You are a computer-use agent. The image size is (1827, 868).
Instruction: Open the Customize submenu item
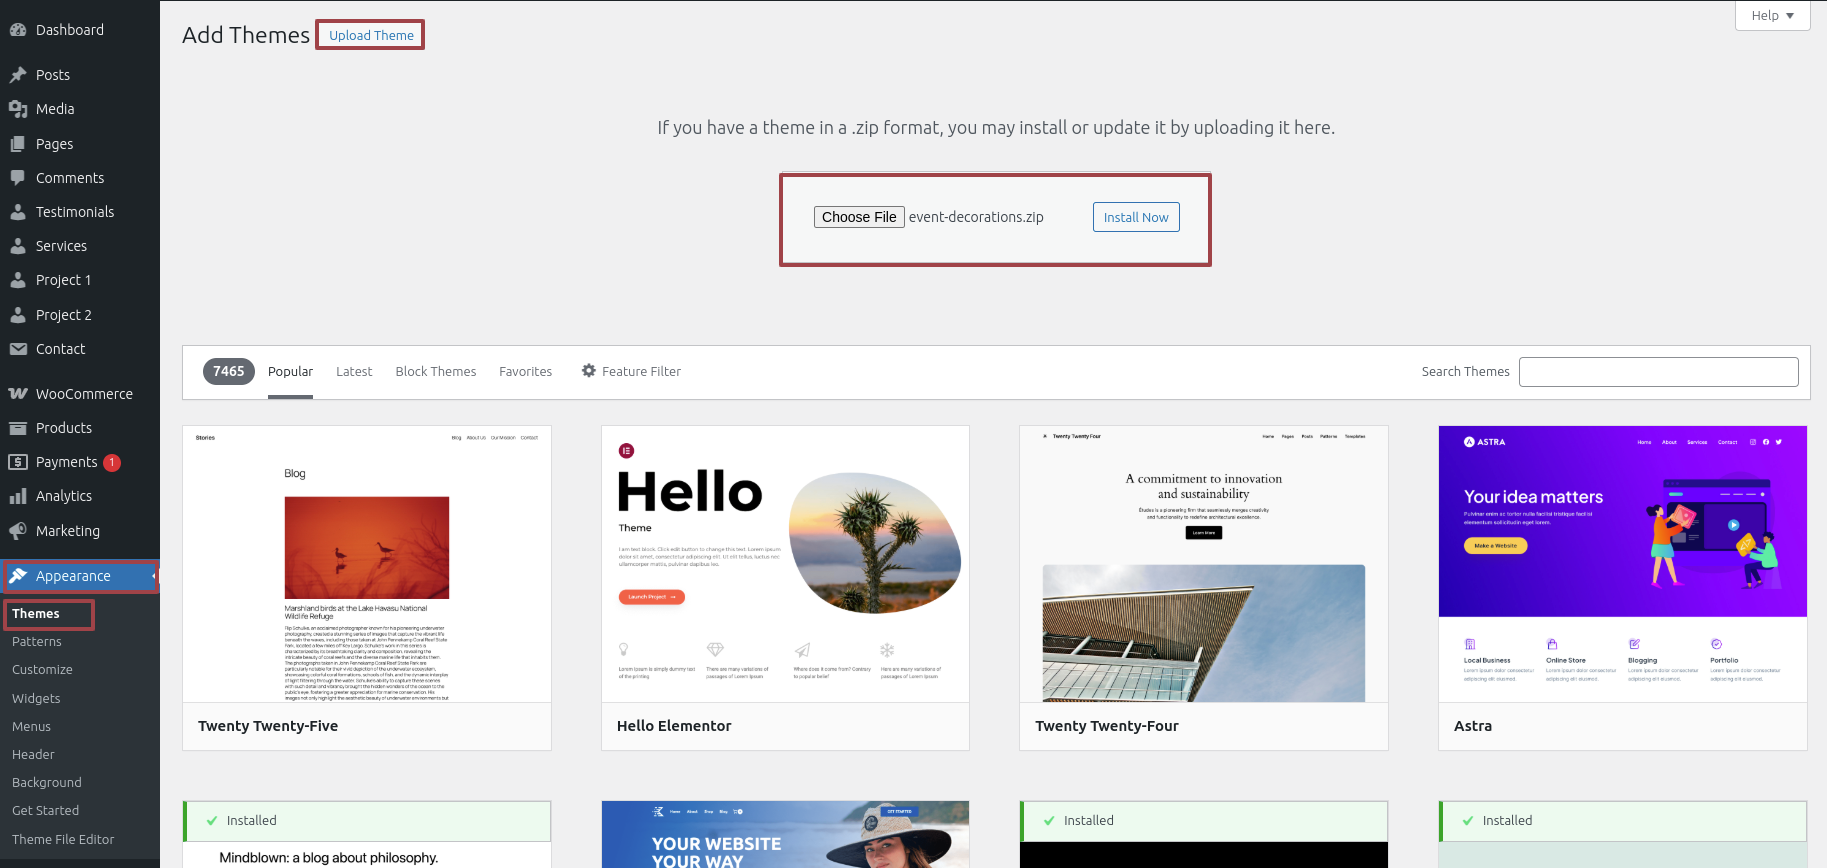point(42,670)
